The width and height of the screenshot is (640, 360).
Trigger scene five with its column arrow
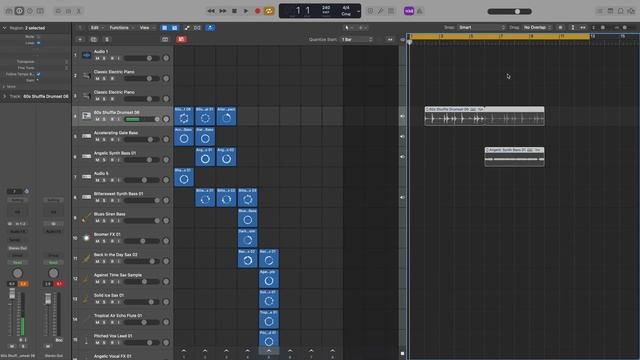[269, 351]
